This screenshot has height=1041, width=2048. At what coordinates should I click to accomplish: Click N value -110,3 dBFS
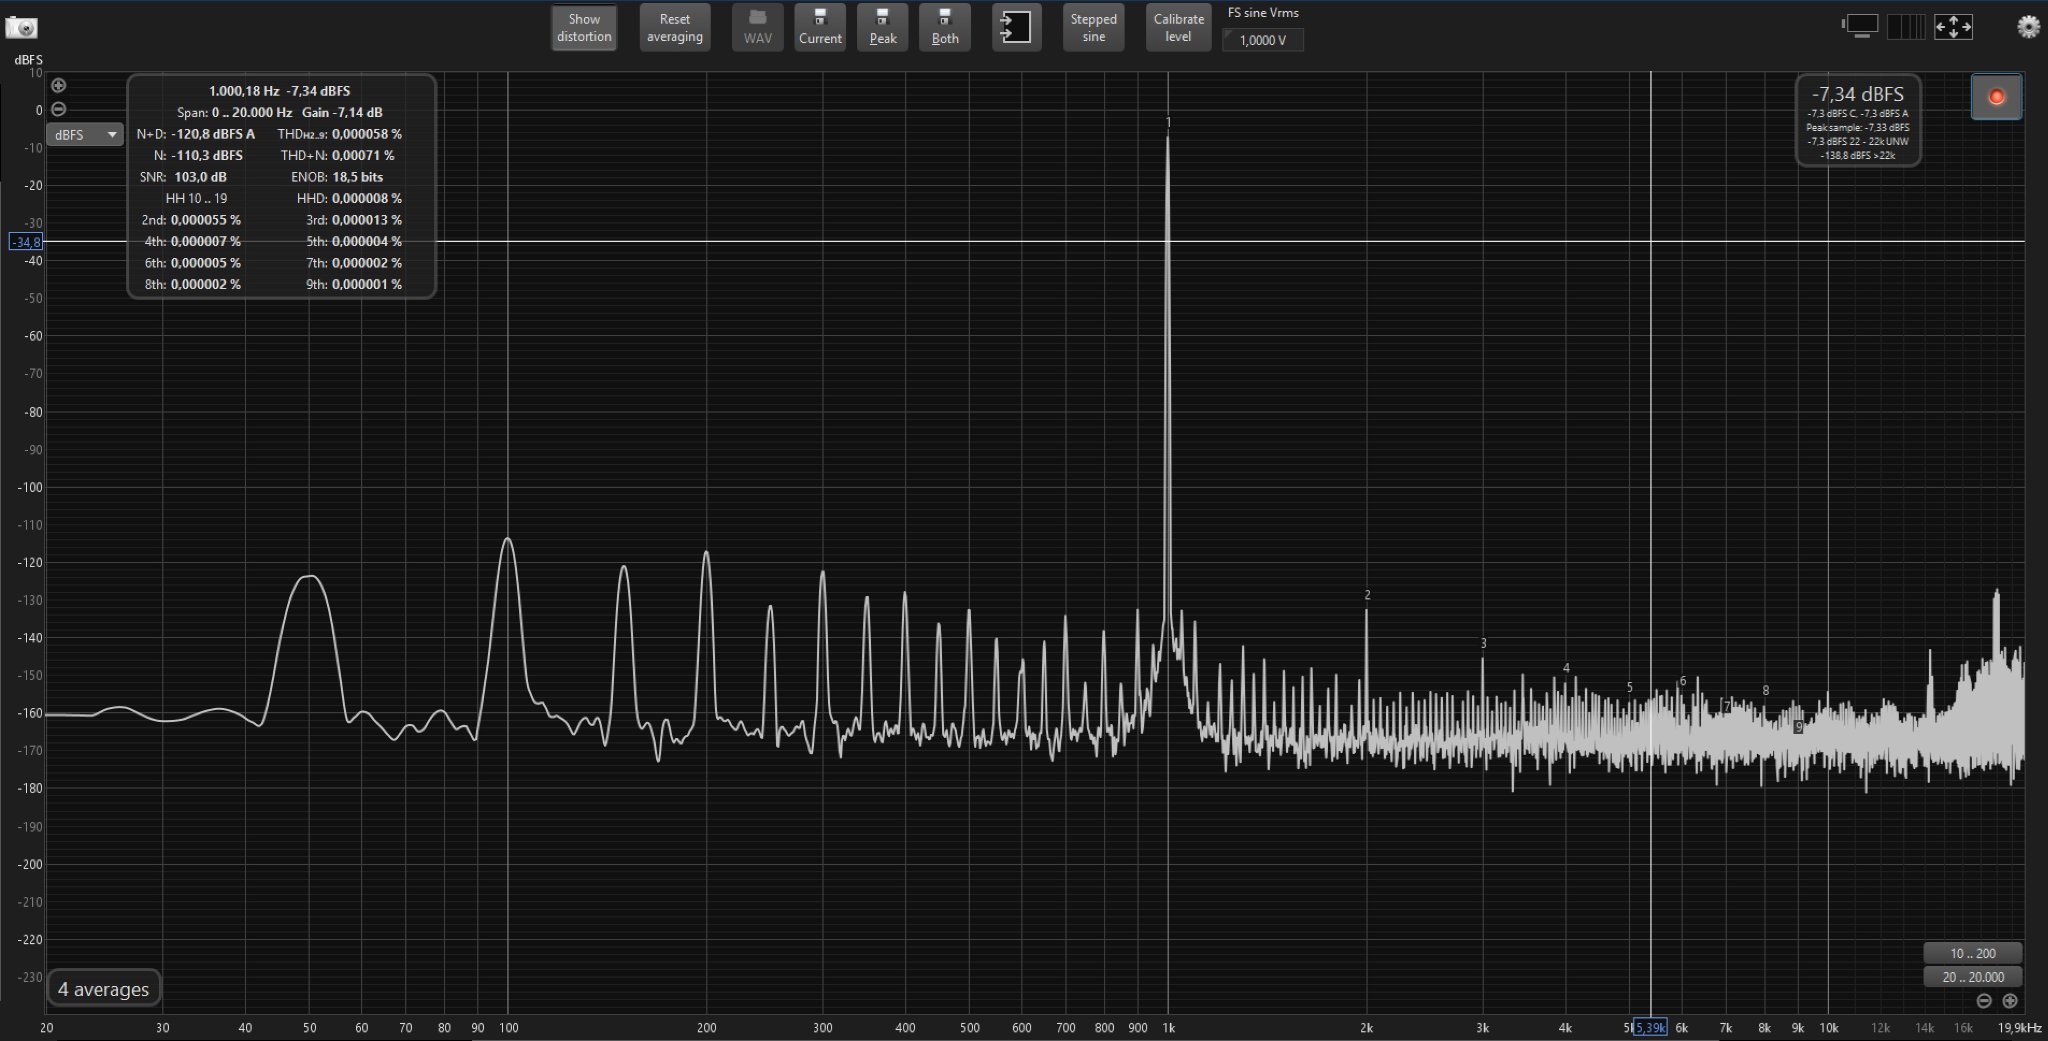click(208, 155)
